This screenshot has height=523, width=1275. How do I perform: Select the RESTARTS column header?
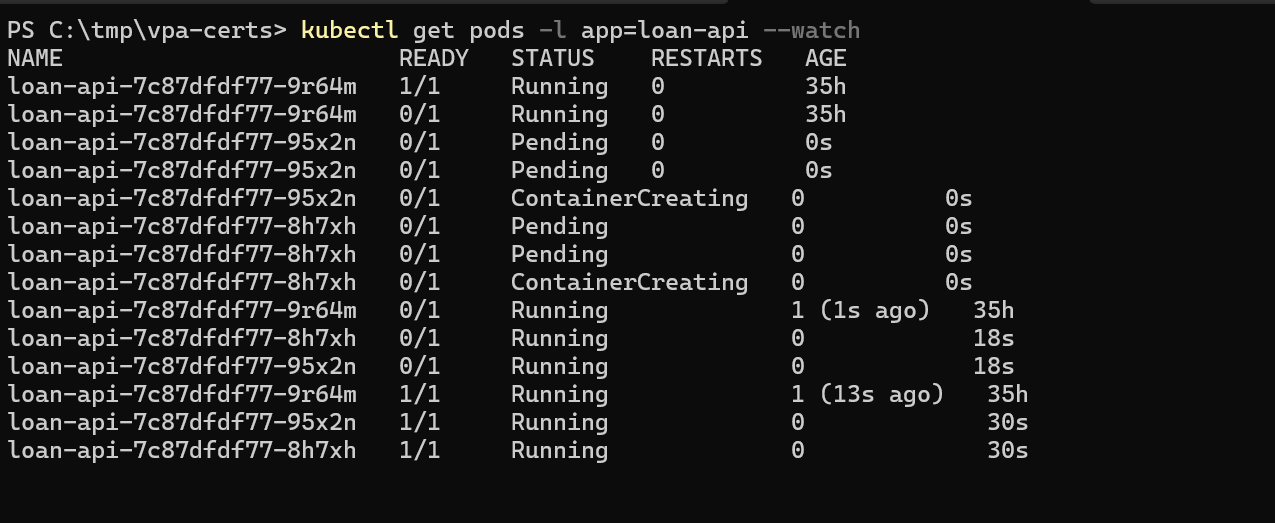click(x=706, y=59)
